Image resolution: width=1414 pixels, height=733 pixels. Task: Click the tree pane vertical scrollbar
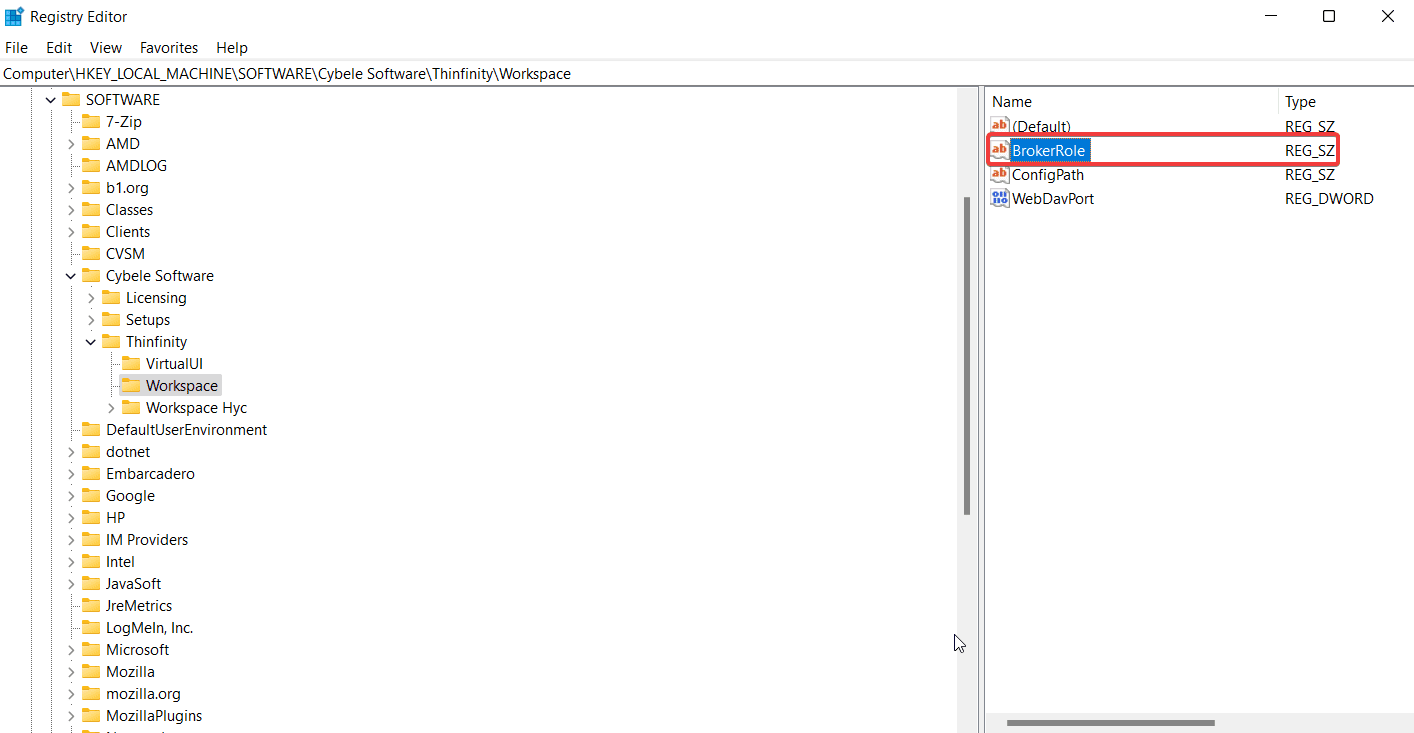tap(967, 355)
